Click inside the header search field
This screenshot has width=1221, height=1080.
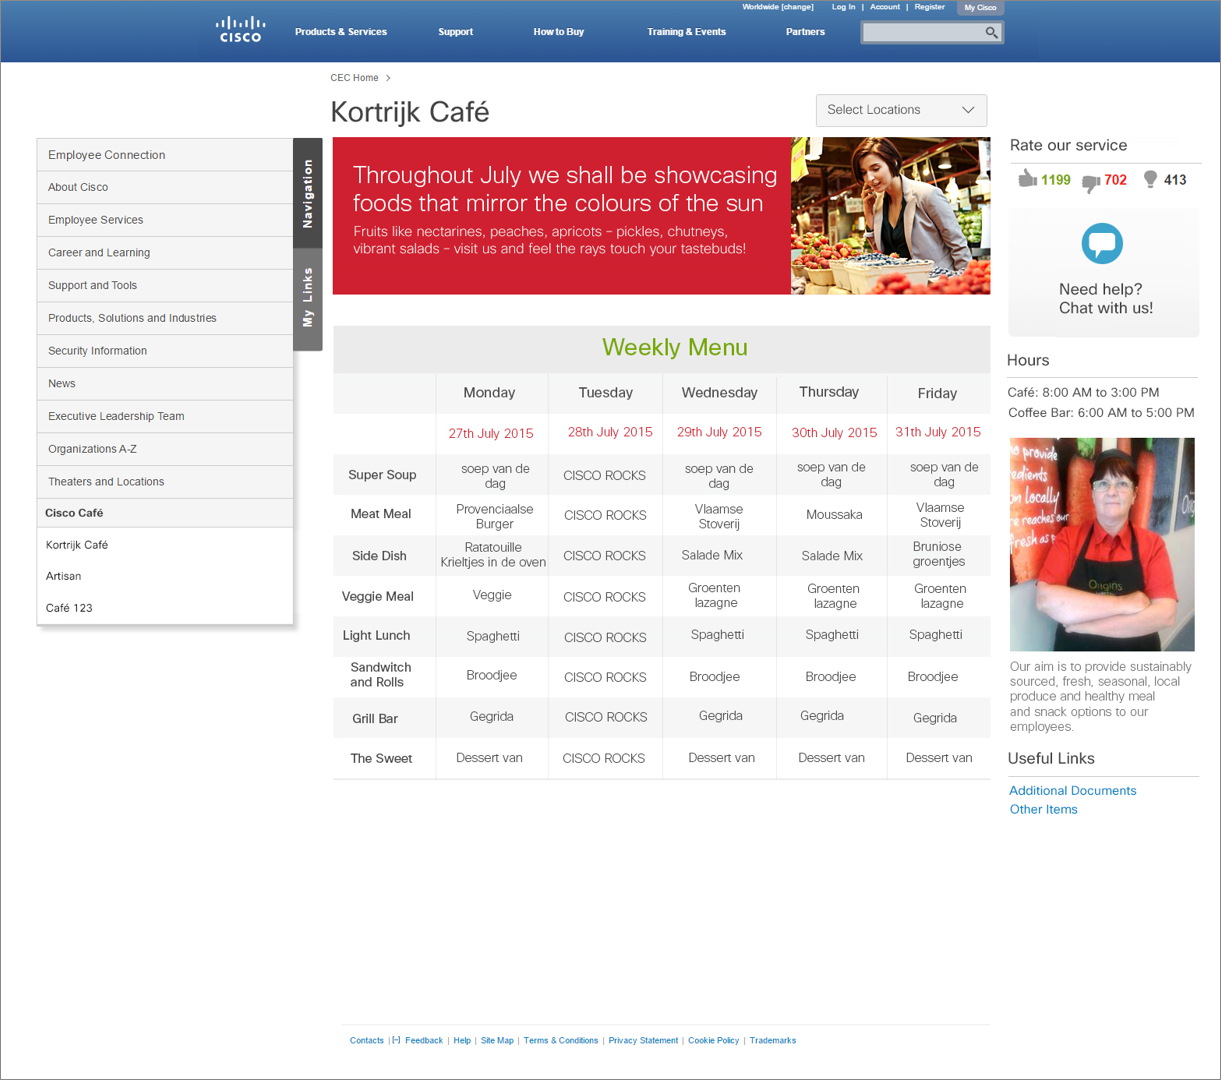point(922,33)
